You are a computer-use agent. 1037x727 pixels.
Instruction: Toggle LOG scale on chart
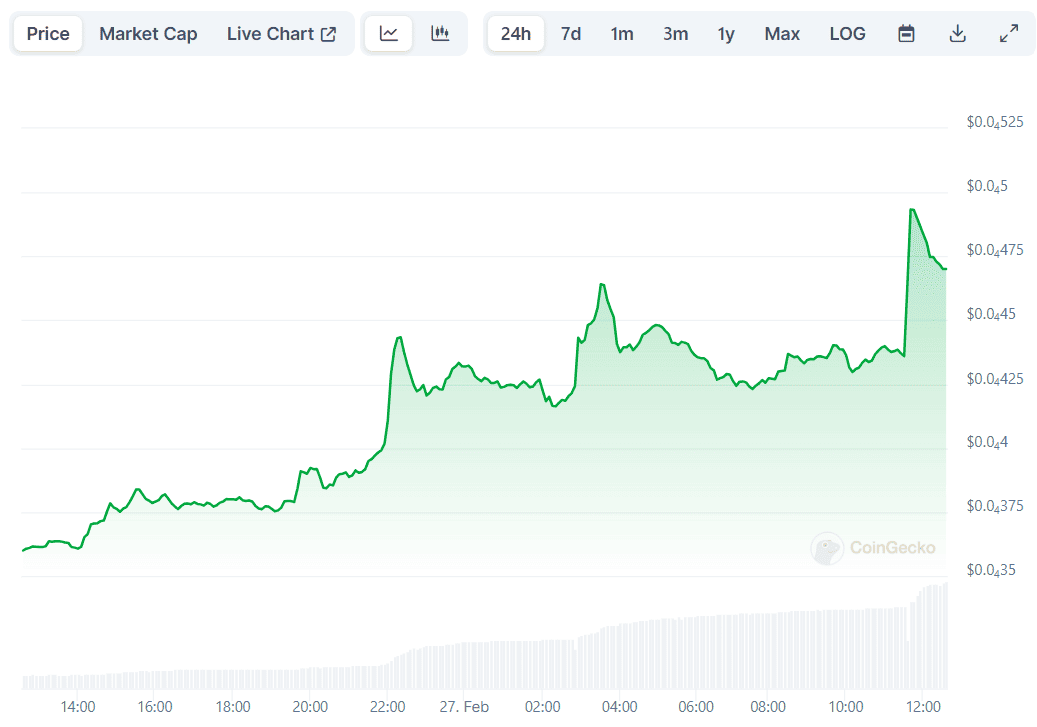tap(847, 34)
